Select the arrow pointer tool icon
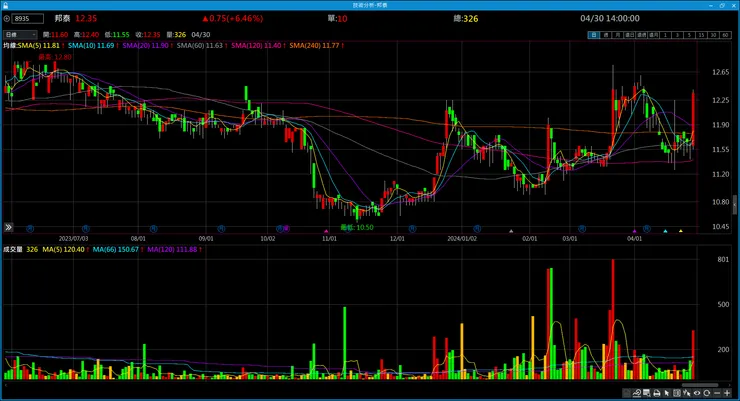The width and height of the screenshot is (740, 401). (666, 393)
